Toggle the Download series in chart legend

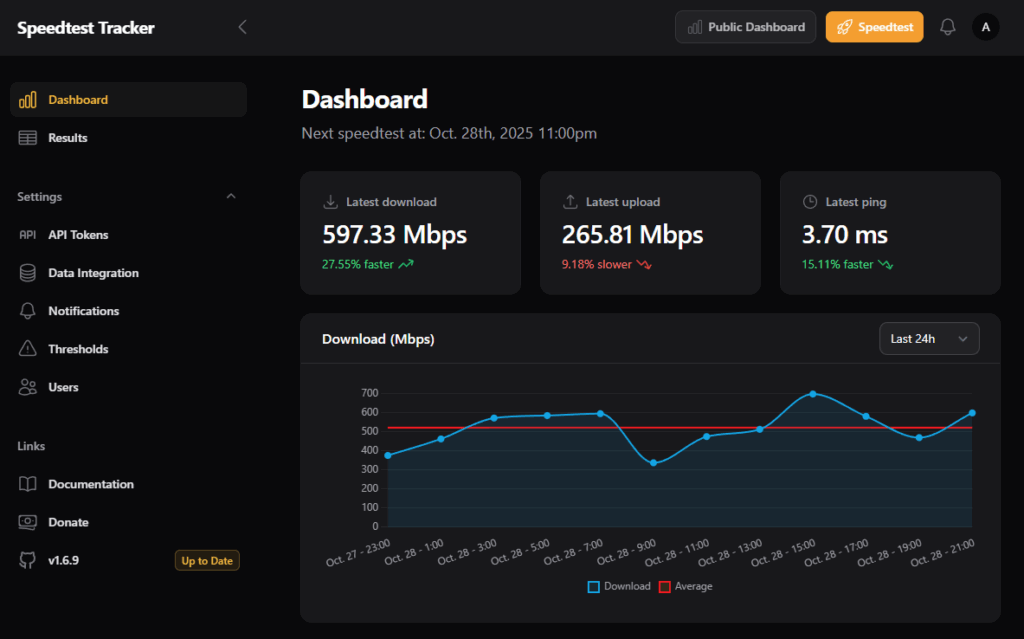coord(619,587)
